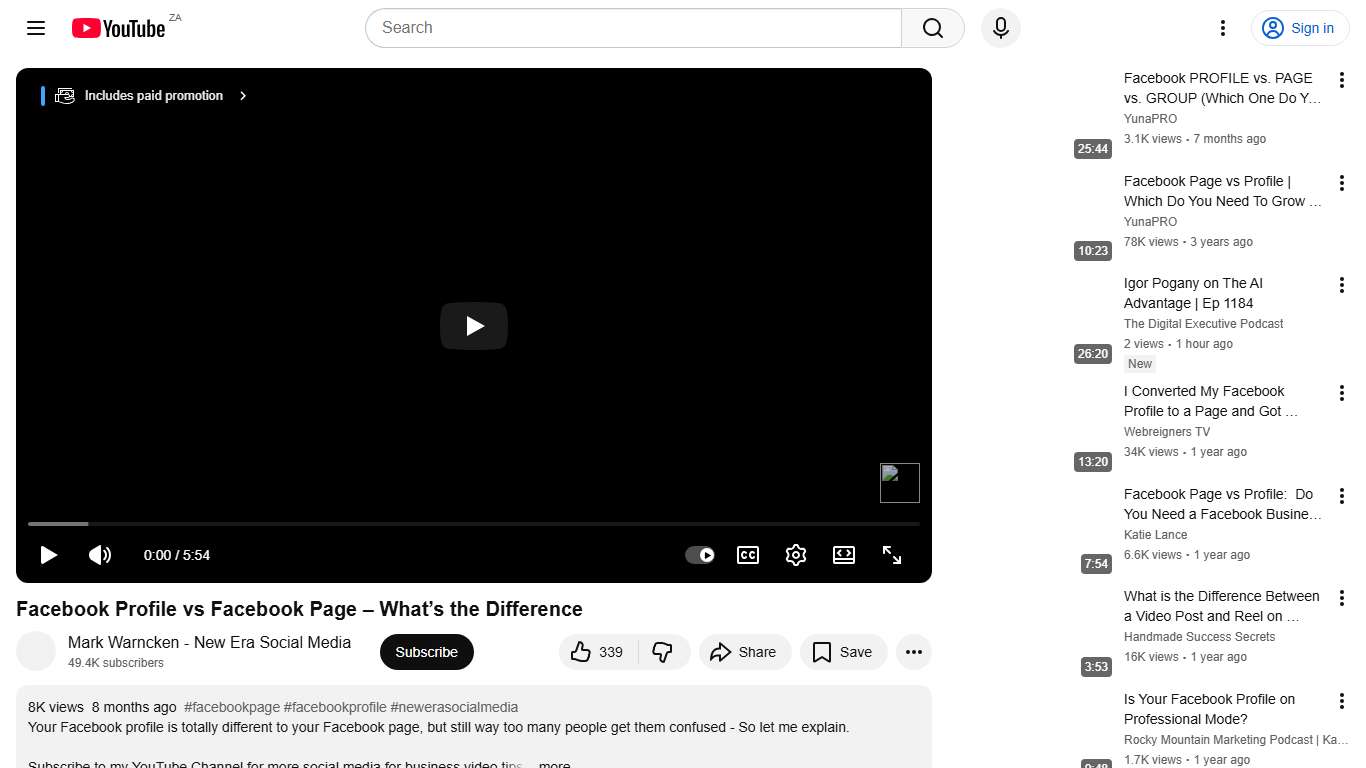Open the top-right three-dot settings menu
Image resolution: width=1366 pixels, height=768 pixels.
click(x=1222, y=28)
